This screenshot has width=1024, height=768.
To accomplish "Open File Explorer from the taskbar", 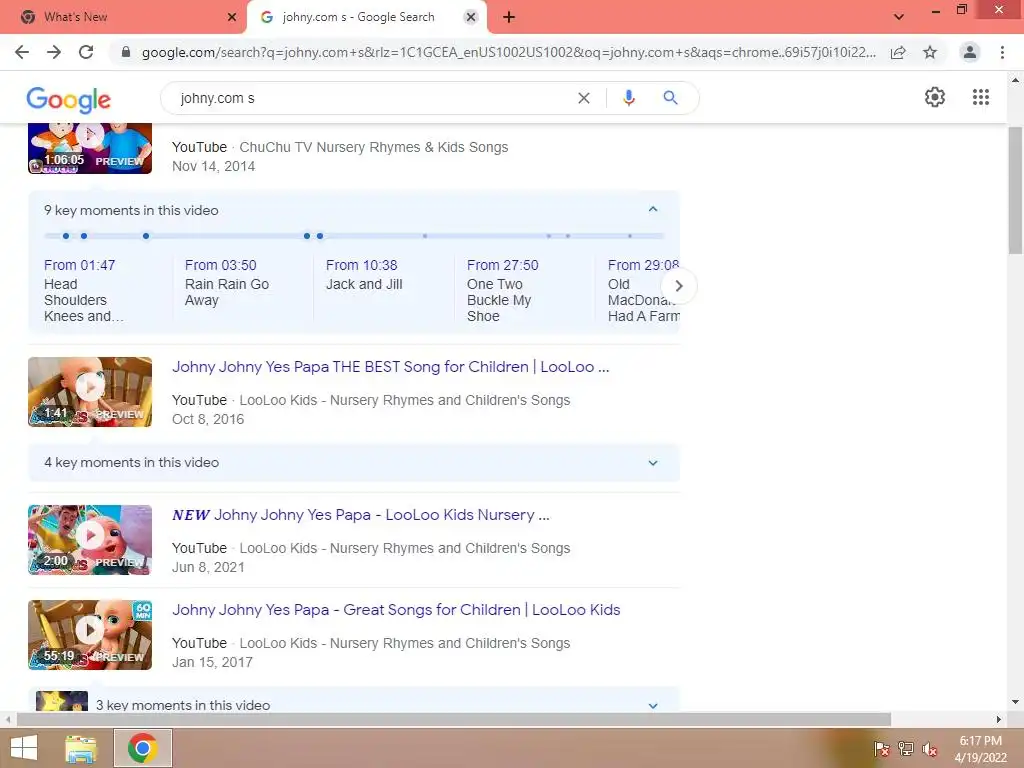I will (80, 748).
